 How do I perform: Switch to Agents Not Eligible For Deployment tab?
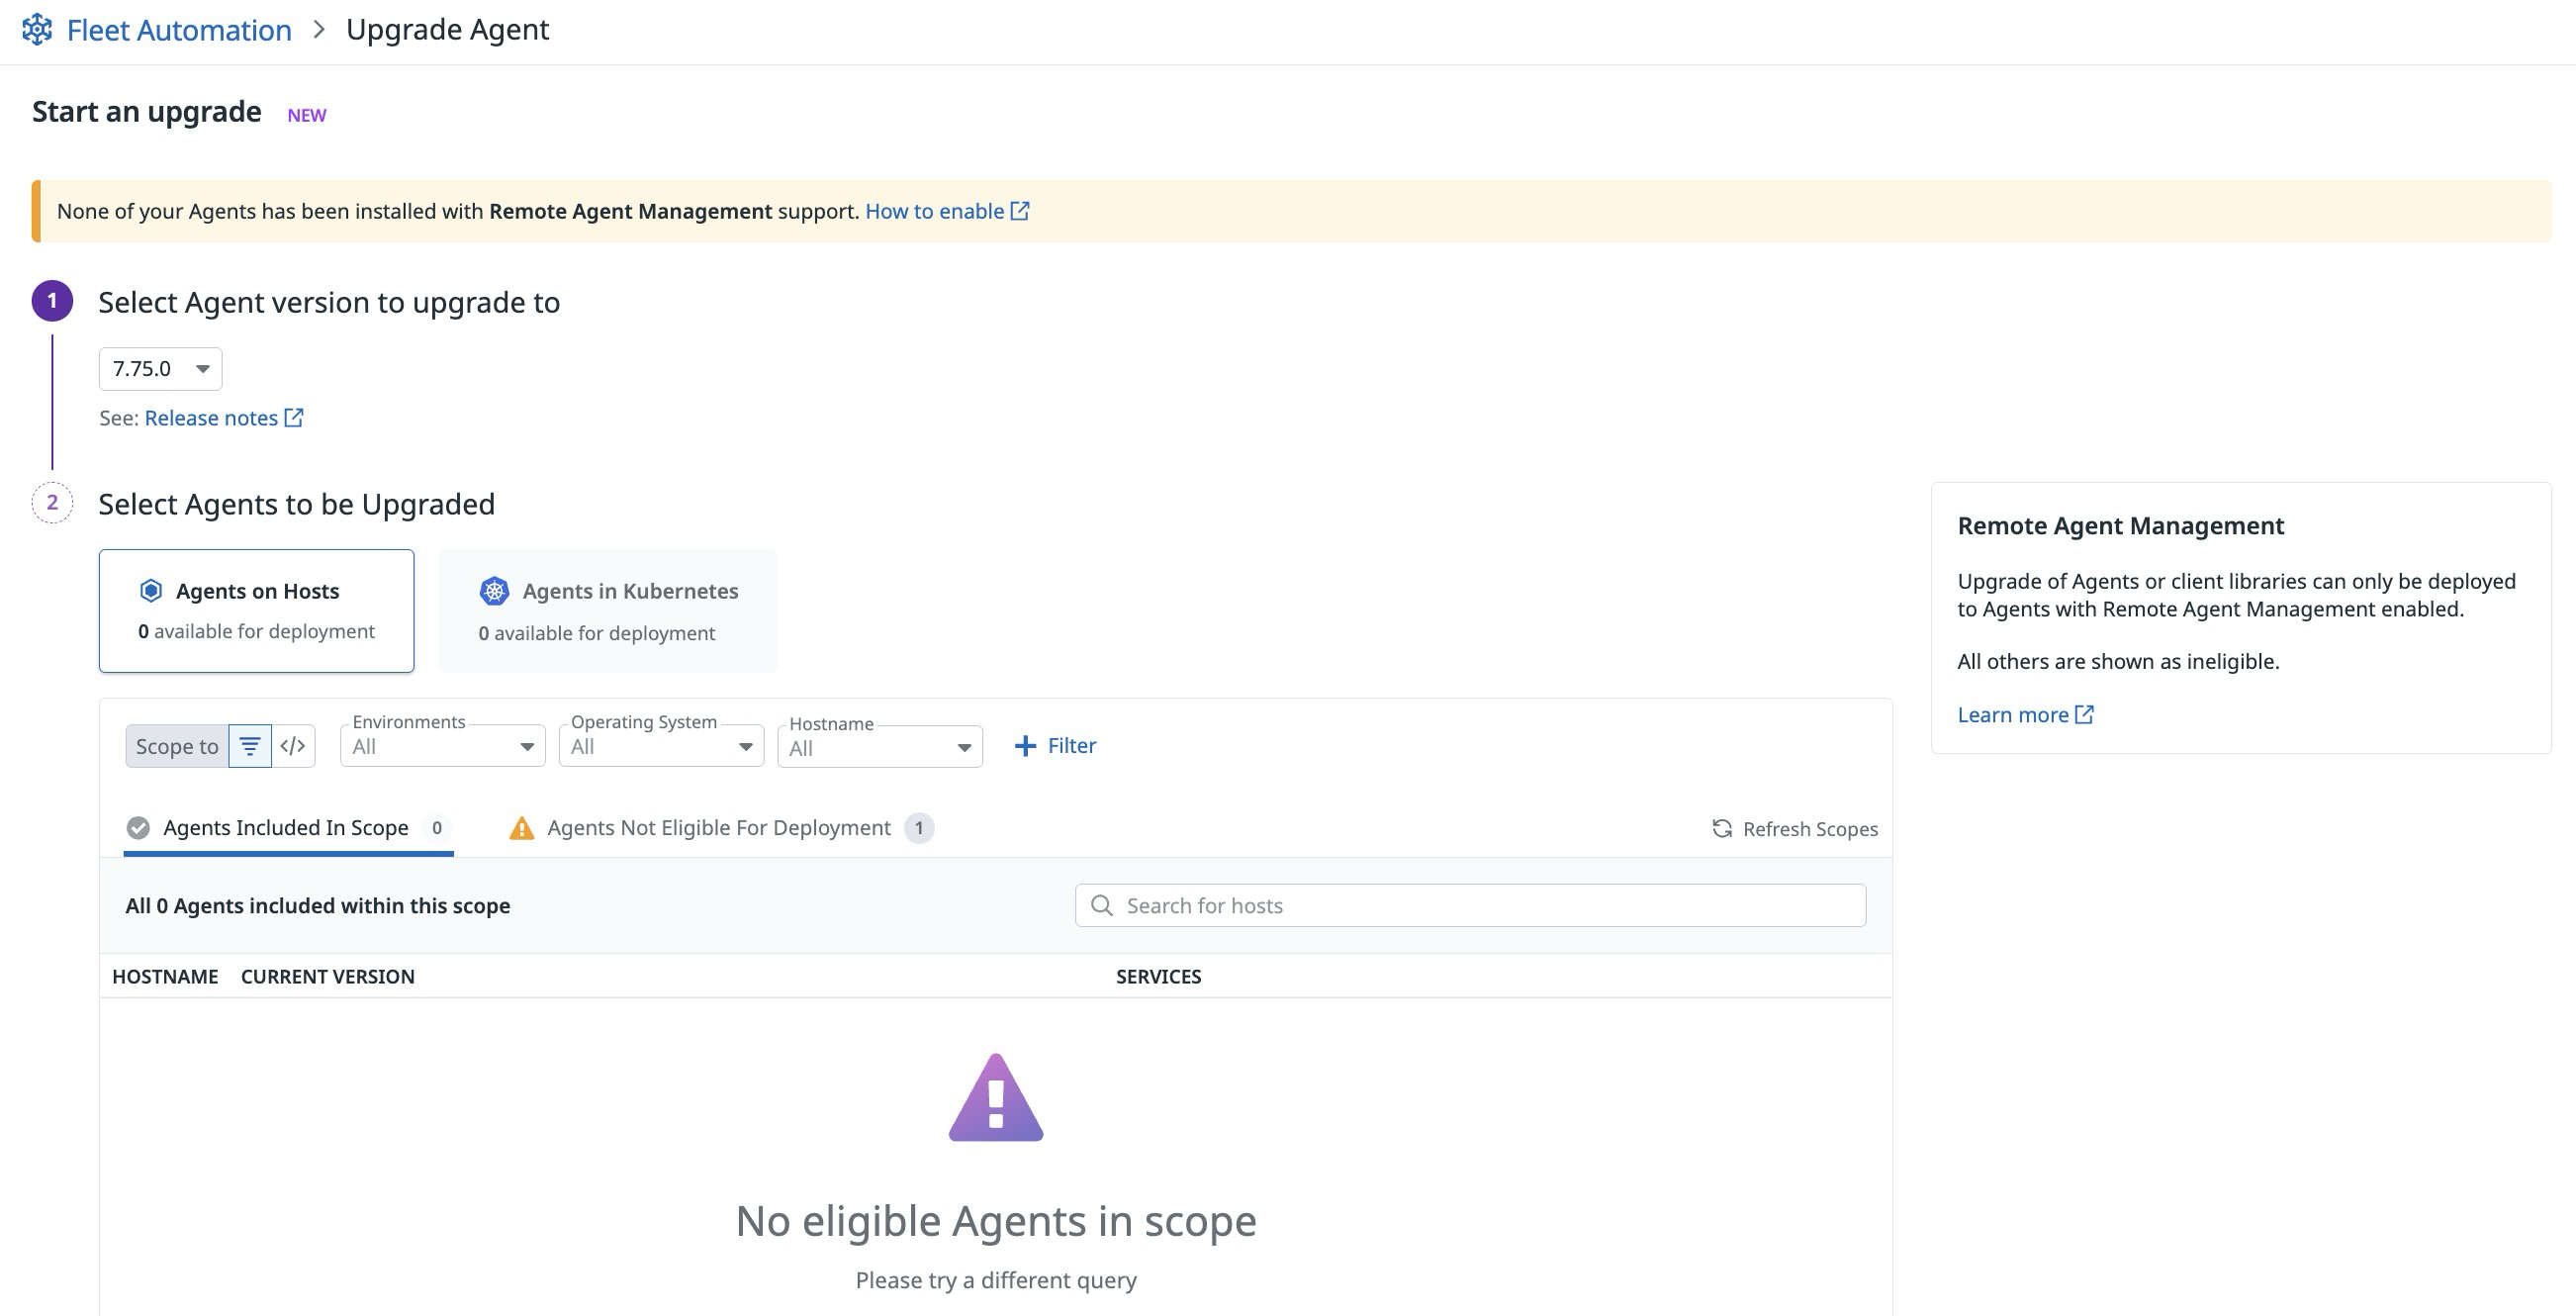coord(718,827)
